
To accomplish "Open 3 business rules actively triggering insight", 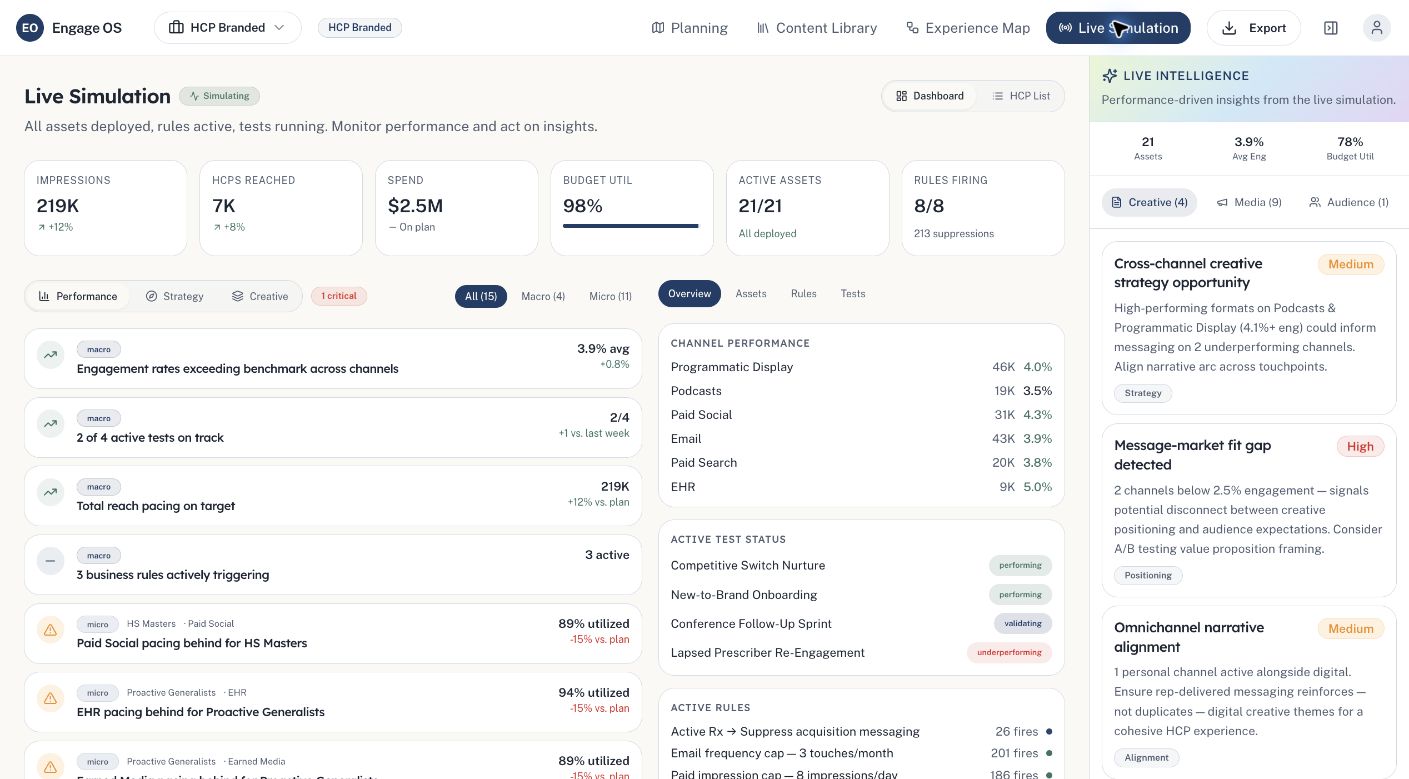I will pyautogui.click(x=333, y=565).
